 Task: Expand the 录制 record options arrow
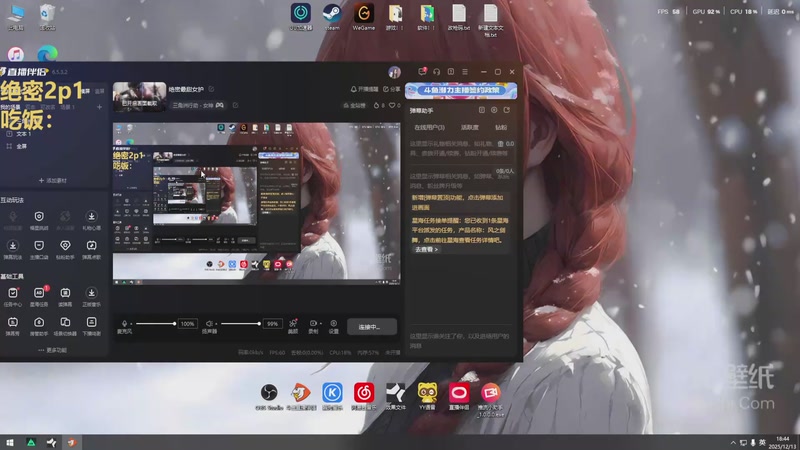coord(320,323)
